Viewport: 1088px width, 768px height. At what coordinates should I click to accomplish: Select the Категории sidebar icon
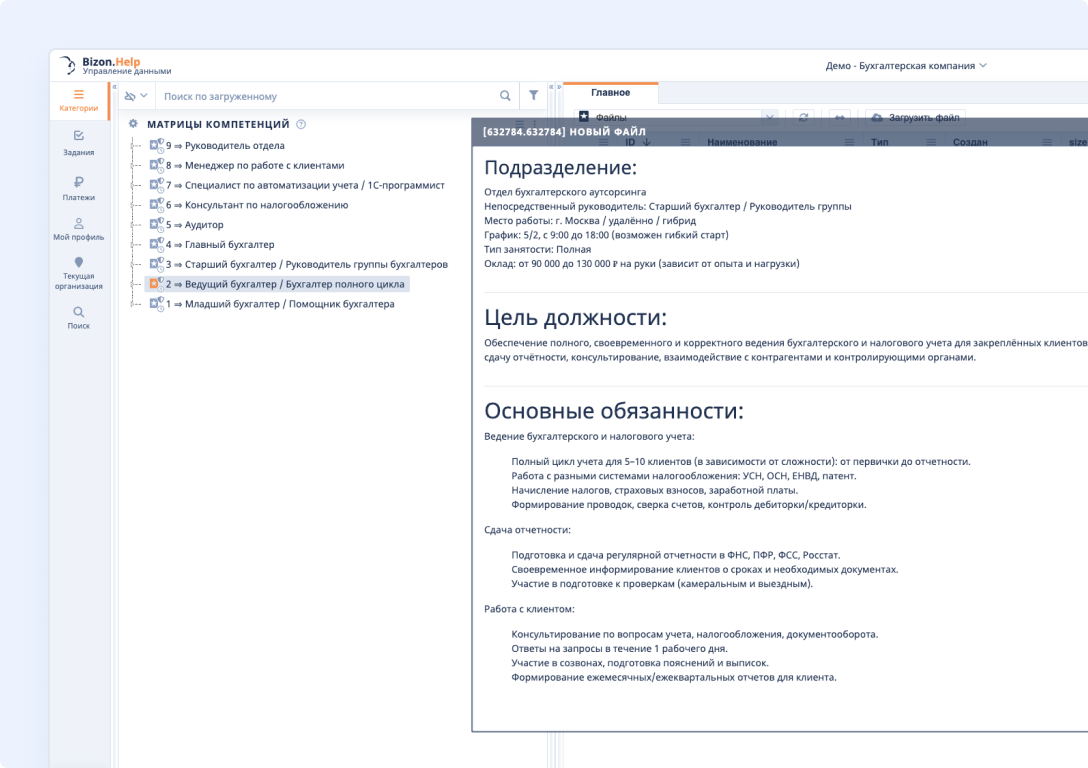coord(79,99)
